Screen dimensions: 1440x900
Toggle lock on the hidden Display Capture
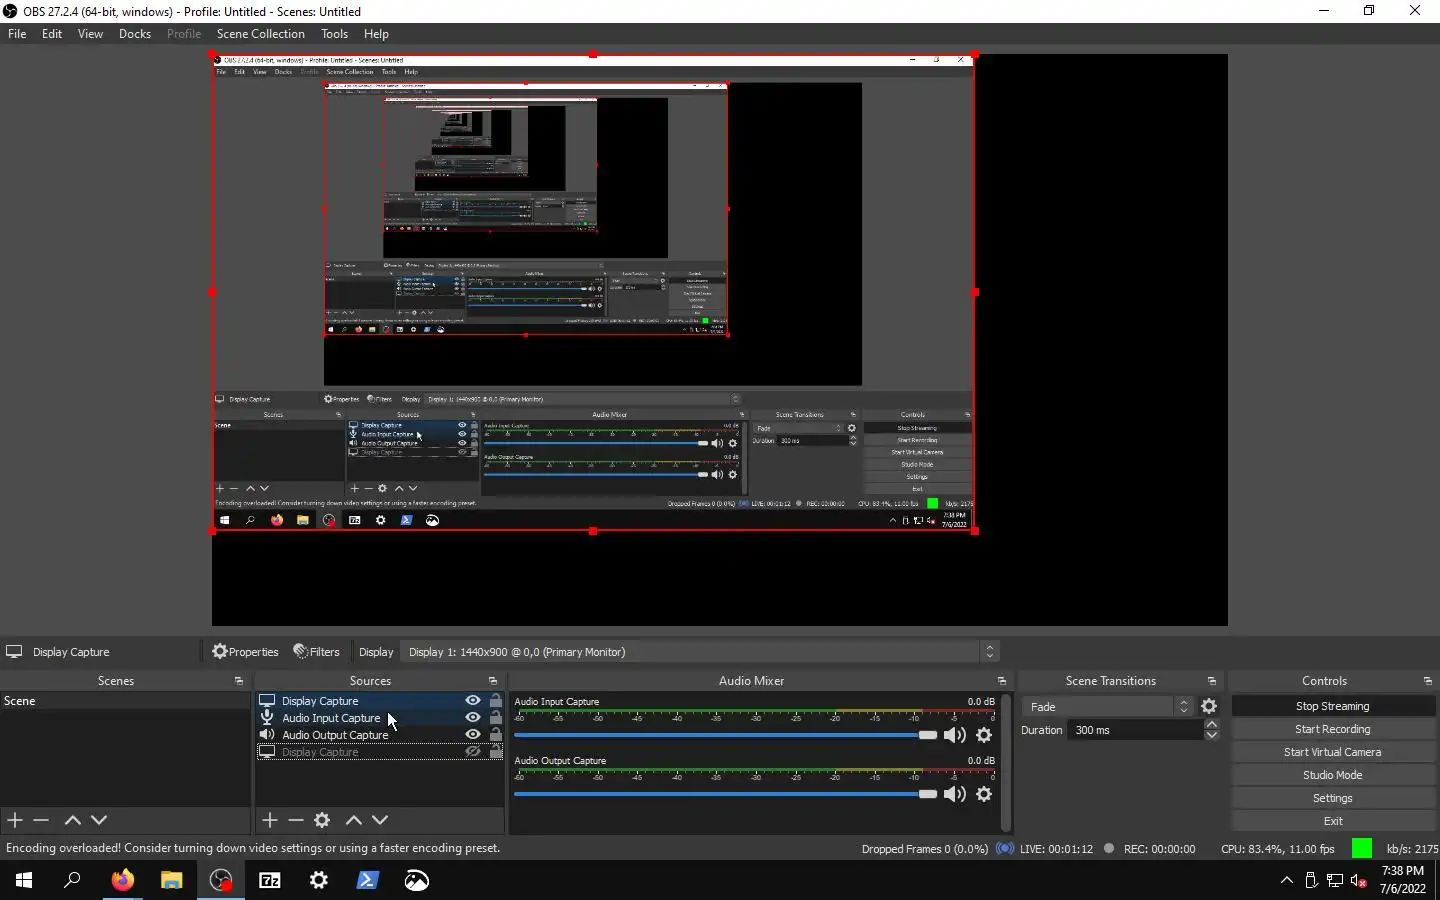(496, 752)
